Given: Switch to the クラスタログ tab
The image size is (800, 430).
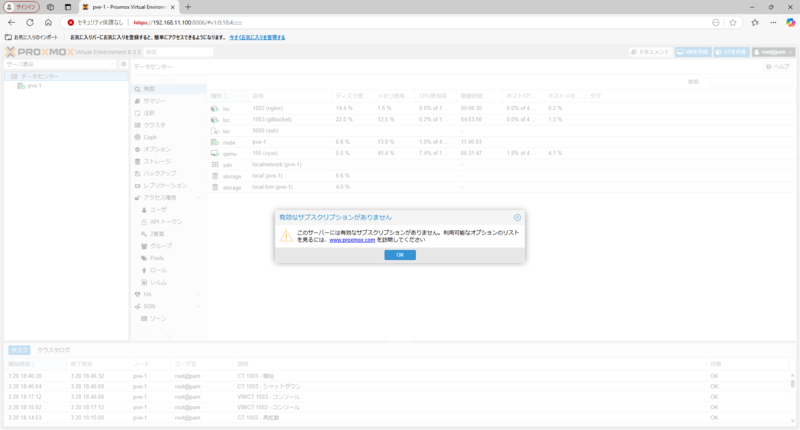Looking at the screenshot, I should pyautogui.click(x=54, y=350).
